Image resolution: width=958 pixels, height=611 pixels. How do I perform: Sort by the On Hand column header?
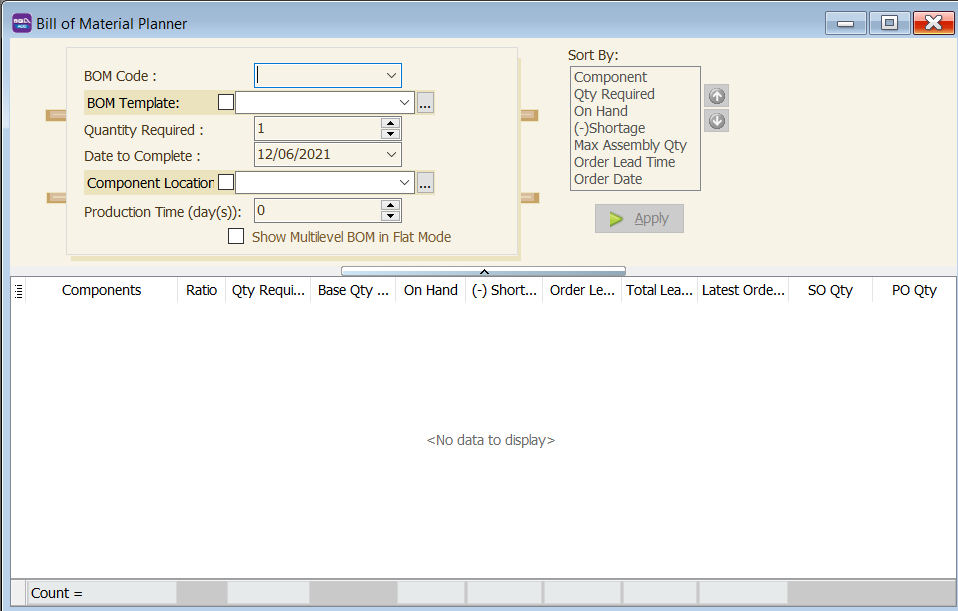pyautogui.click(x=430, y=291)
